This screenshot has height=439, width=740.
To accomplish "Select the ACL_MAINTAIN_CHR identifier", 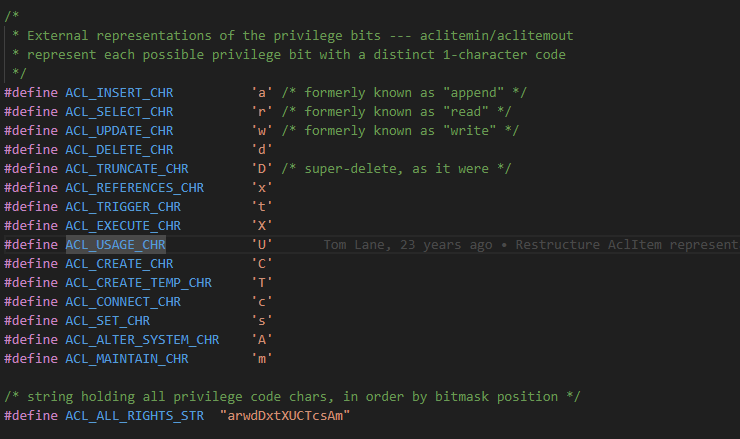I will click(x=127, y=359).
